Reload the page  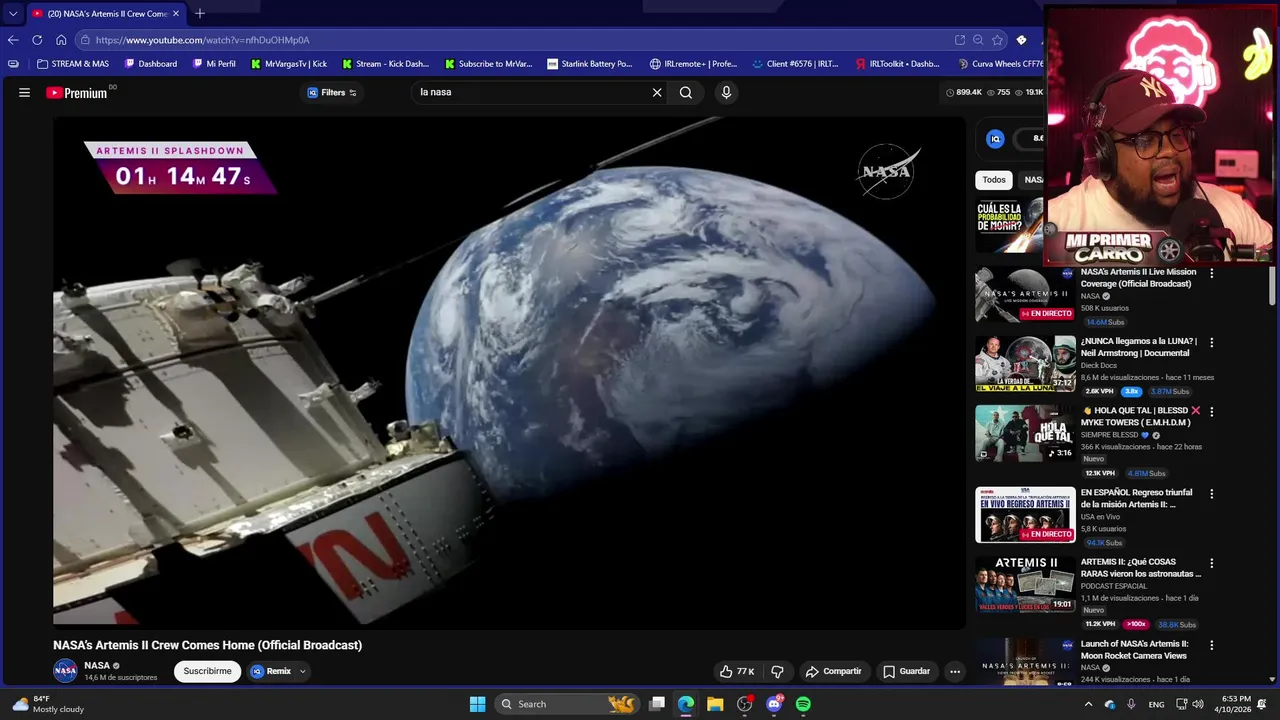click(37, 40)
